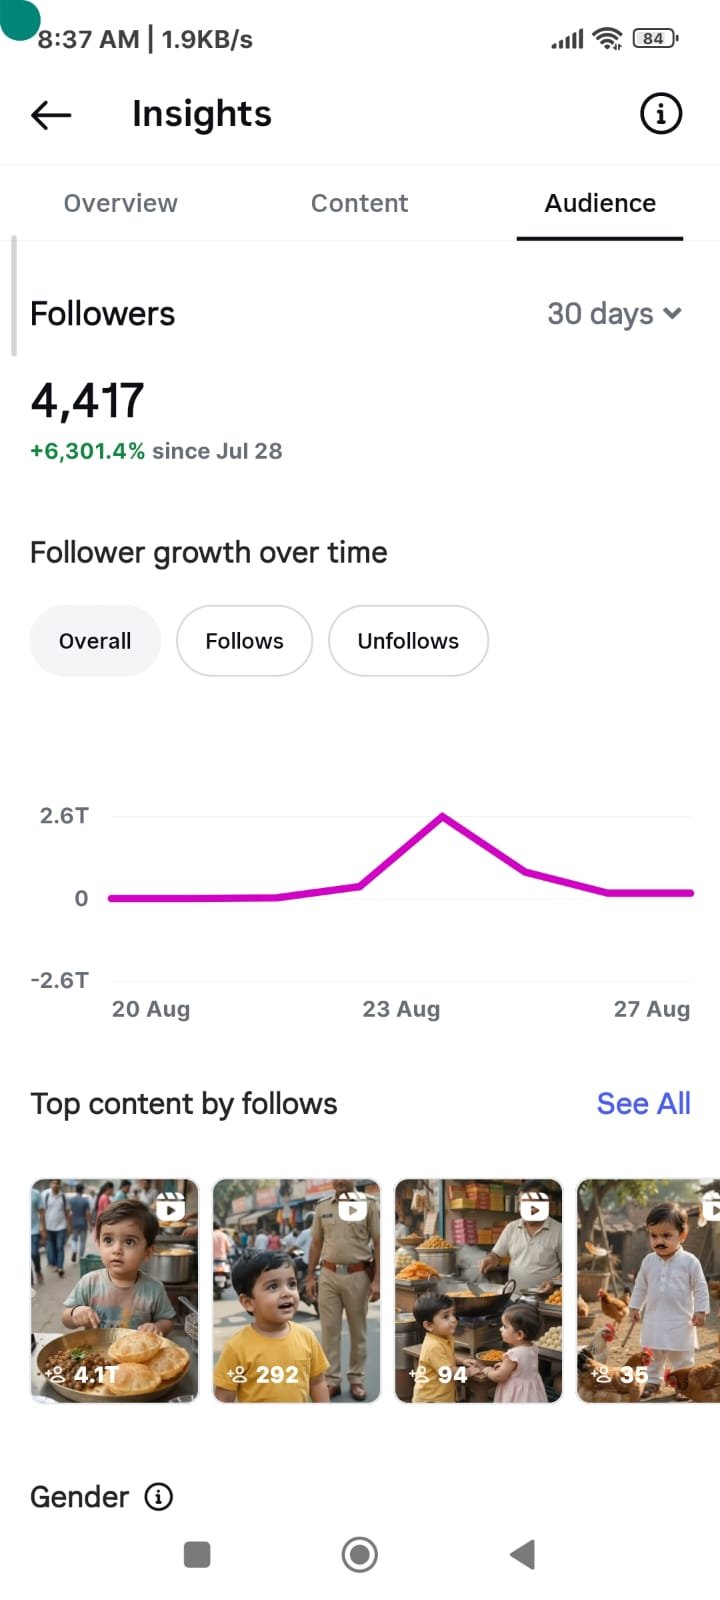Screen dimensions: 720x1600
Task: Switch to the Content tab
Action: click(x=360, y=203)
